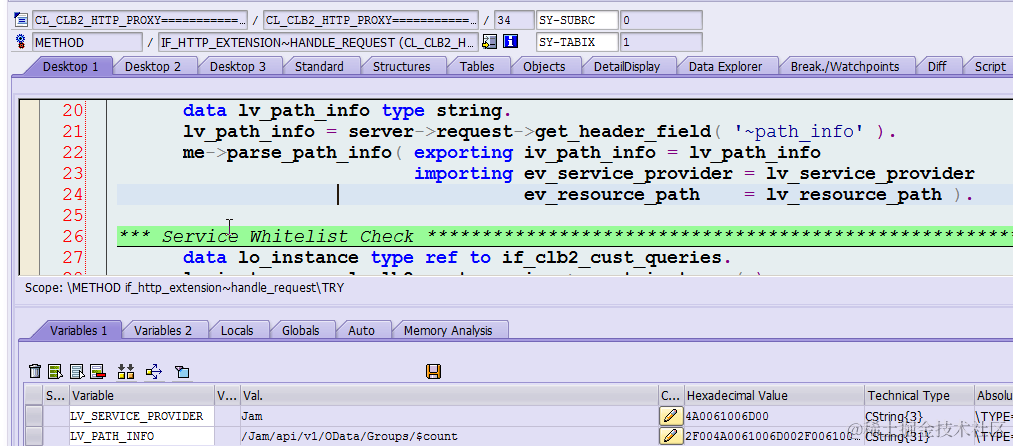Click the blue info icon near method name

(511, 42)
